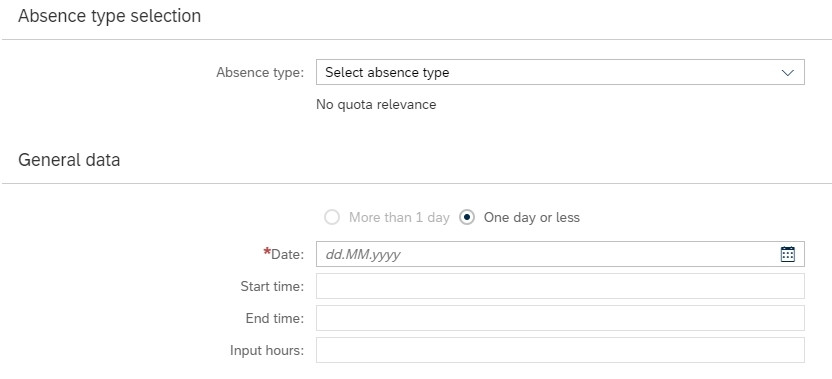Viewport: 832px width, 379px height.
Task: Click into the End time field
Action: [560, 318]
